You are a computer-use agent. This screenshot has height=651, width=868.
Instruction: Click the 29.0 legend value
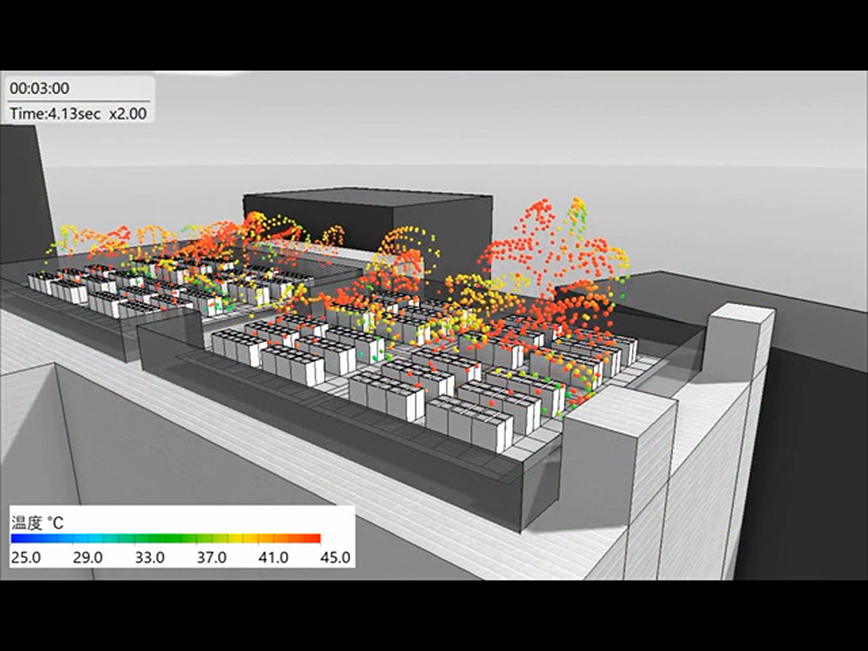click(x=87, y=557)
